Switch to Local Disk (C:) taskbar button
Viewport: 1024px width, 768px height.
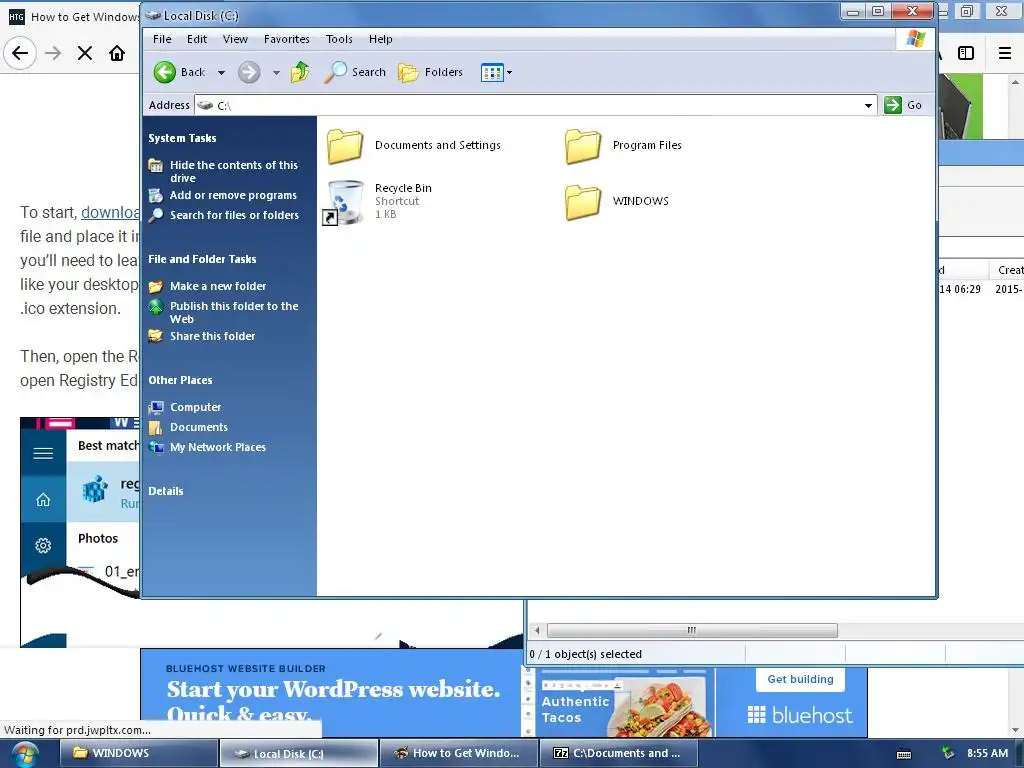coord(298,753)
